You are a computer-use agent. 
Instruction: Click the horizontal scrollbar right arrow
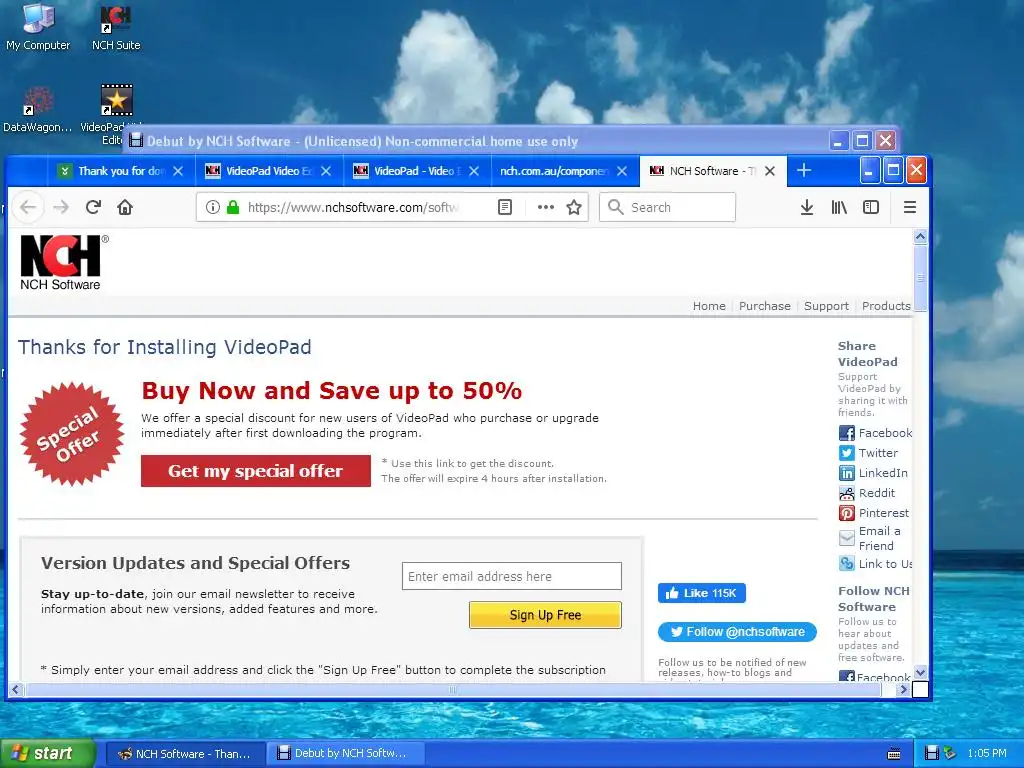903,689
